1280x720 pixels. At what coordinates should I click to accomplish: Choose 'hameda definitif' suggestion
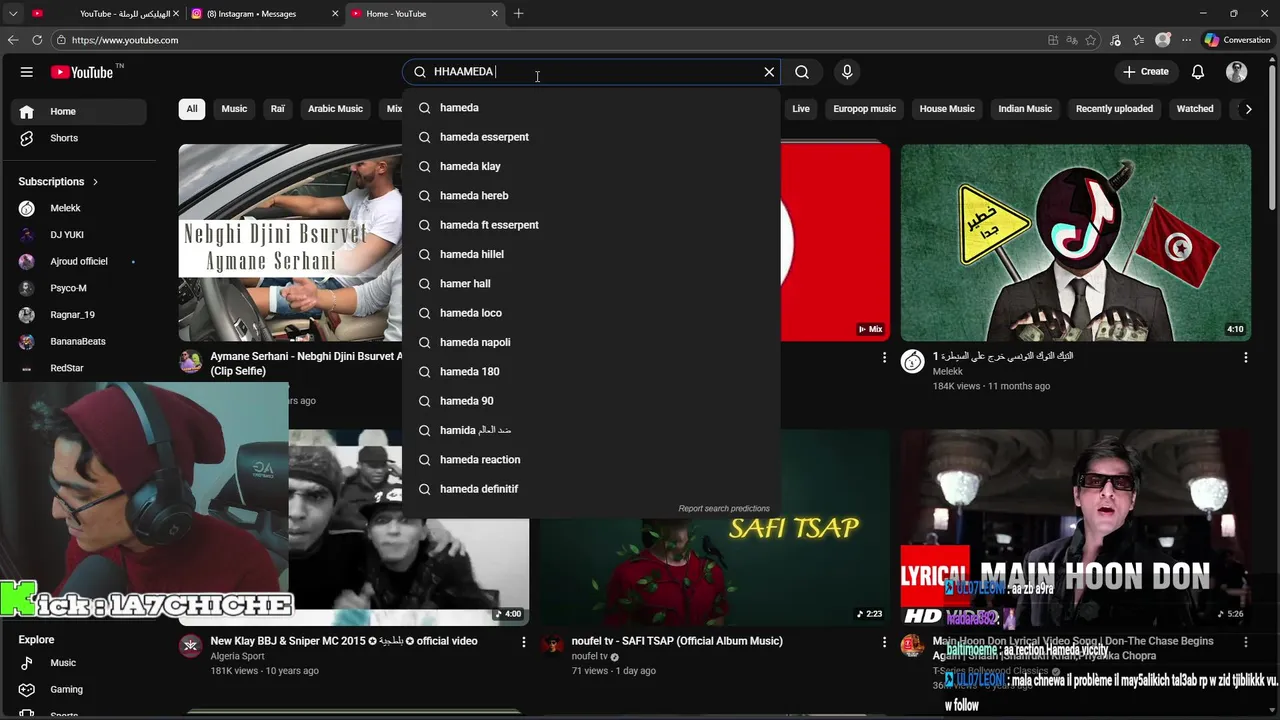pyautogui.click(x=591, y=489)
